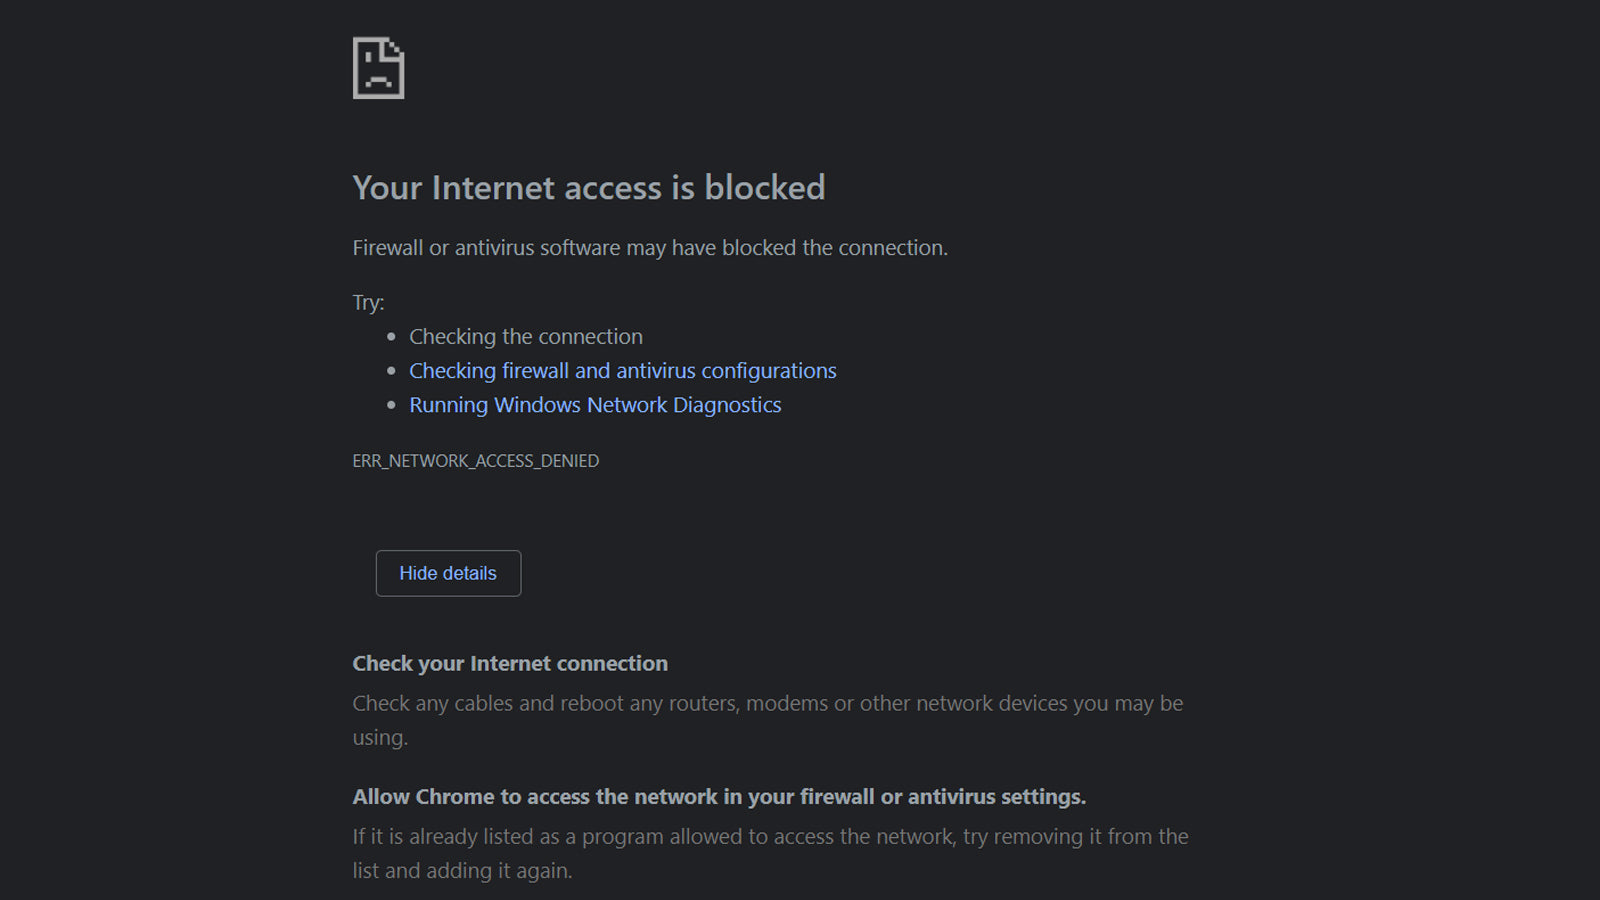Viewport: 1600px width, 900px height.
Task: Click the 'list and adding it again.' line
Action: click(x=462, y=871)
